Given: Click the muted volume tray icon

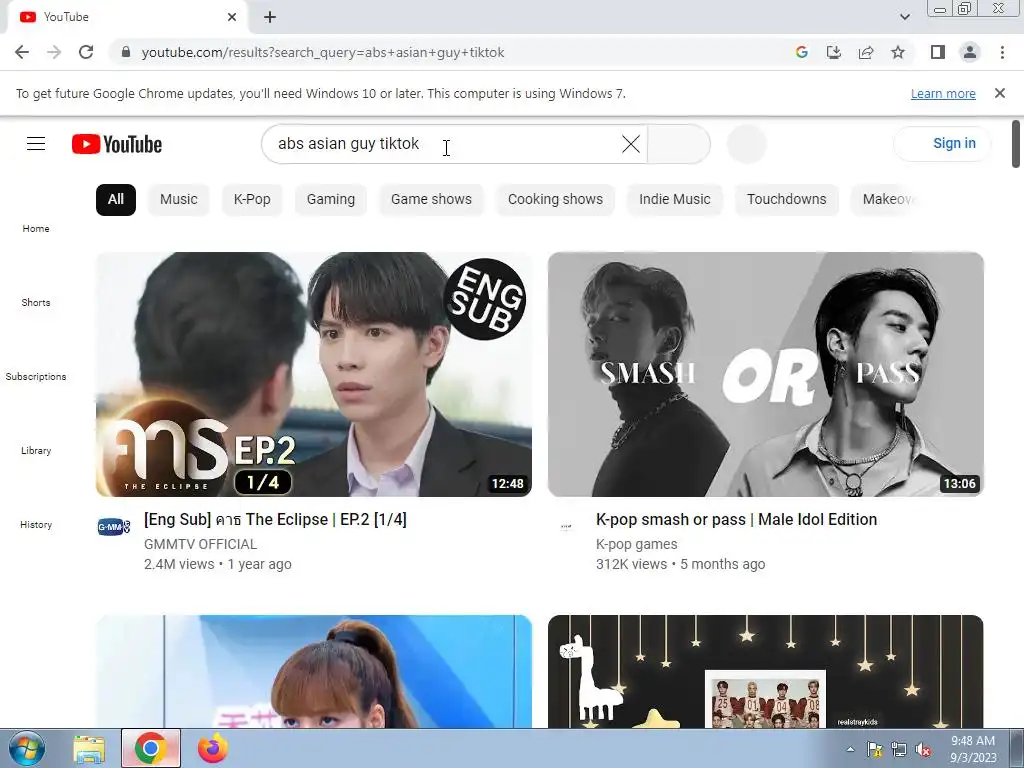Looking at the screenshot, I should (x=923, y=749).
